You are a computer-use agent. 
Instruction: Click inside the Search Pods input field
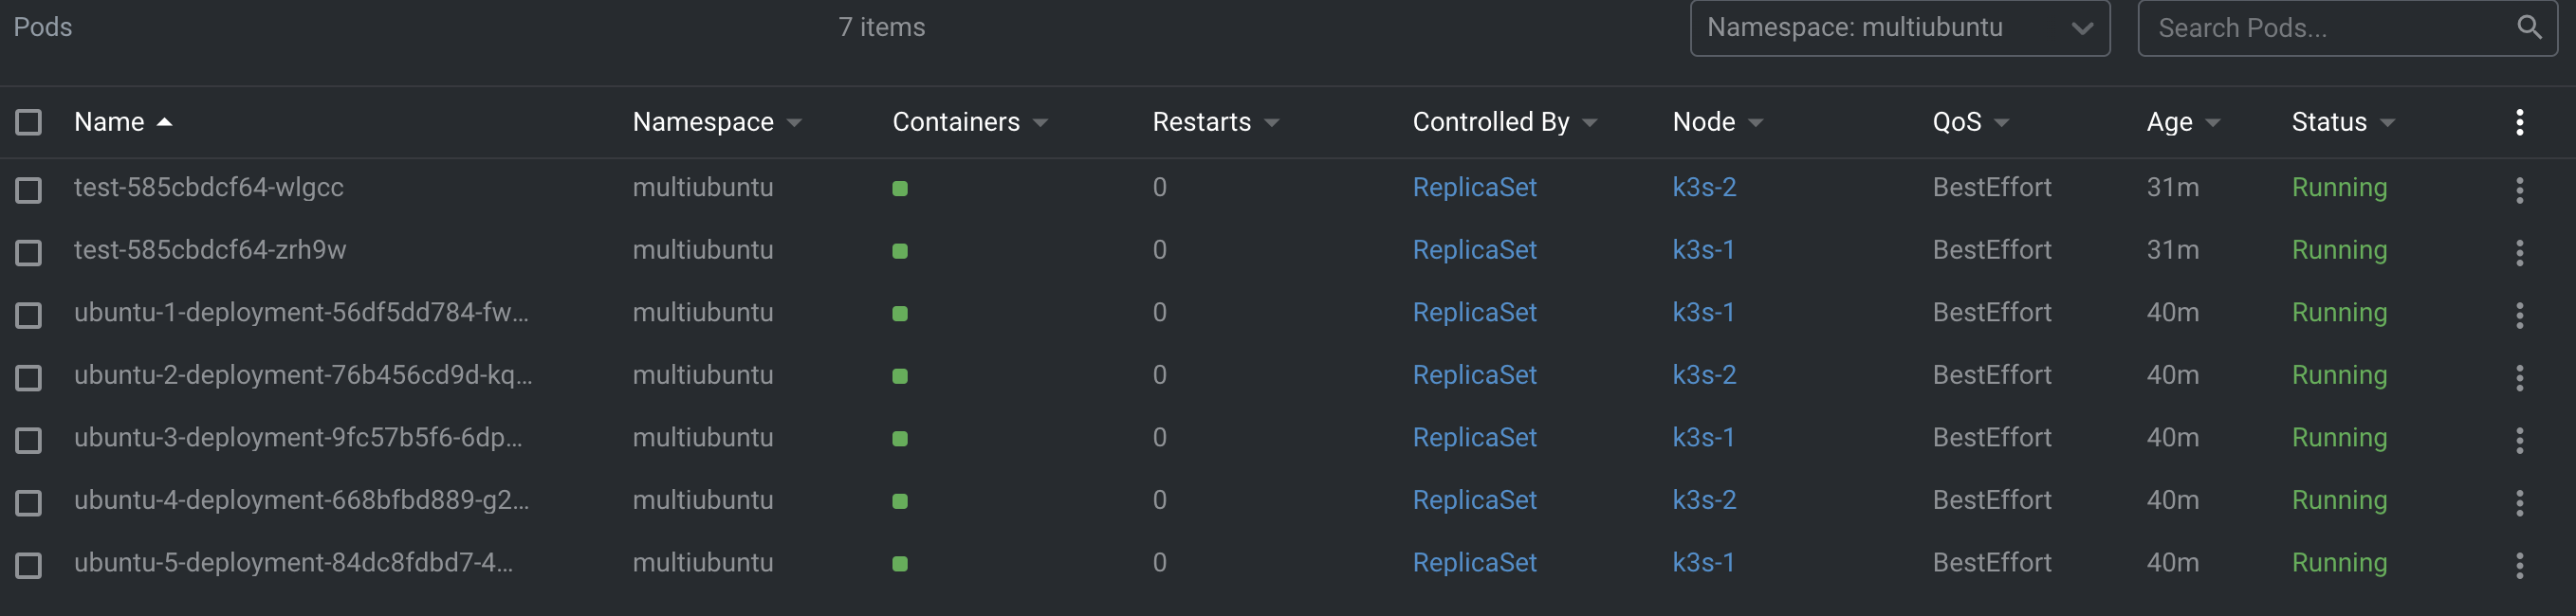coord(2300,27)
